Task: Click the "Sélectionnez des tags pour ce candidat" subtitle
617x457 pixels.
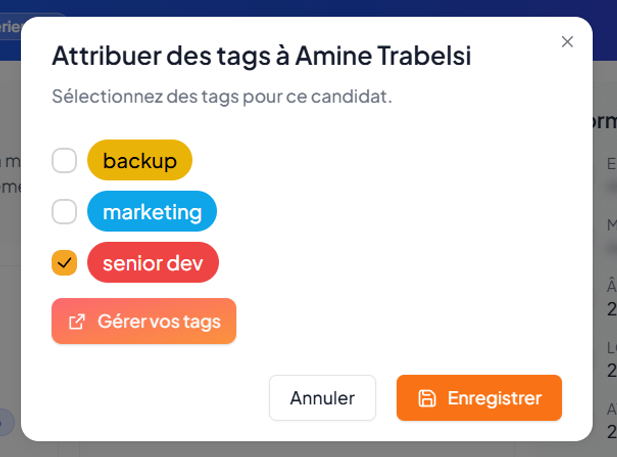Action: (221, 96)
